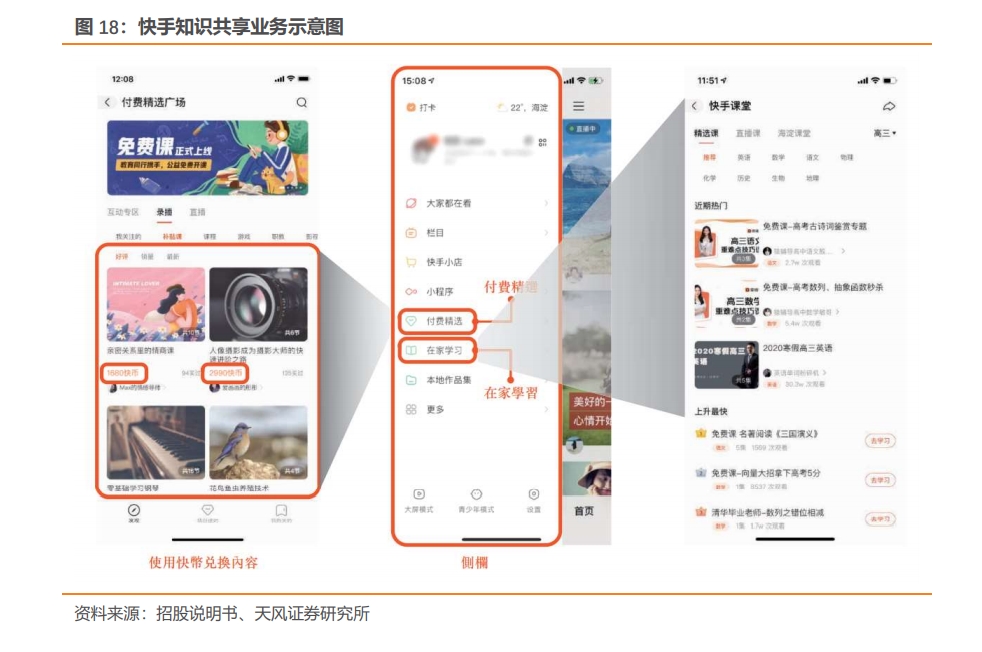Click the weather 22° 海淀 indicator
Screen dimensions: 982x652
[523, 108]
